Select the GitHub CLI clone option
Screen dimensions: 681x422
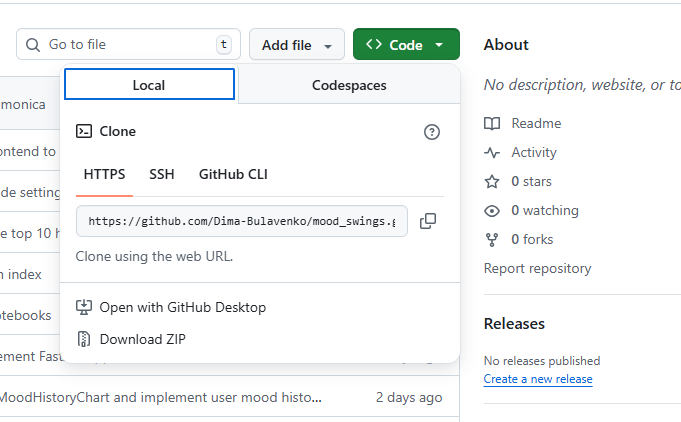[233, 175]
